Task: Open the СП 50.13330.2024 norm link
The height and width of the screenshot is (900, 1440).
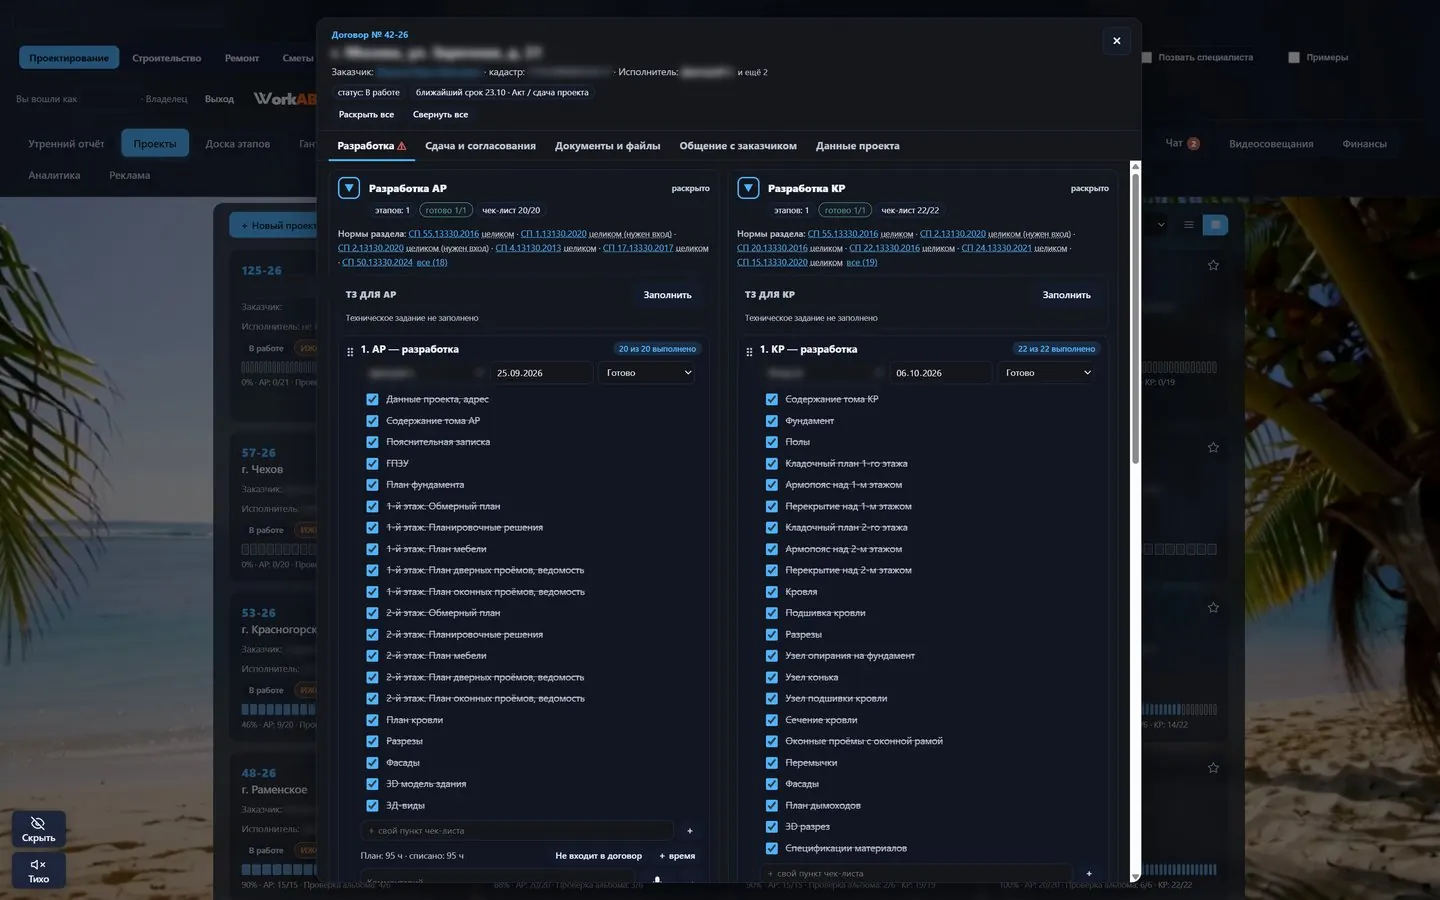Action: point(377,262)
